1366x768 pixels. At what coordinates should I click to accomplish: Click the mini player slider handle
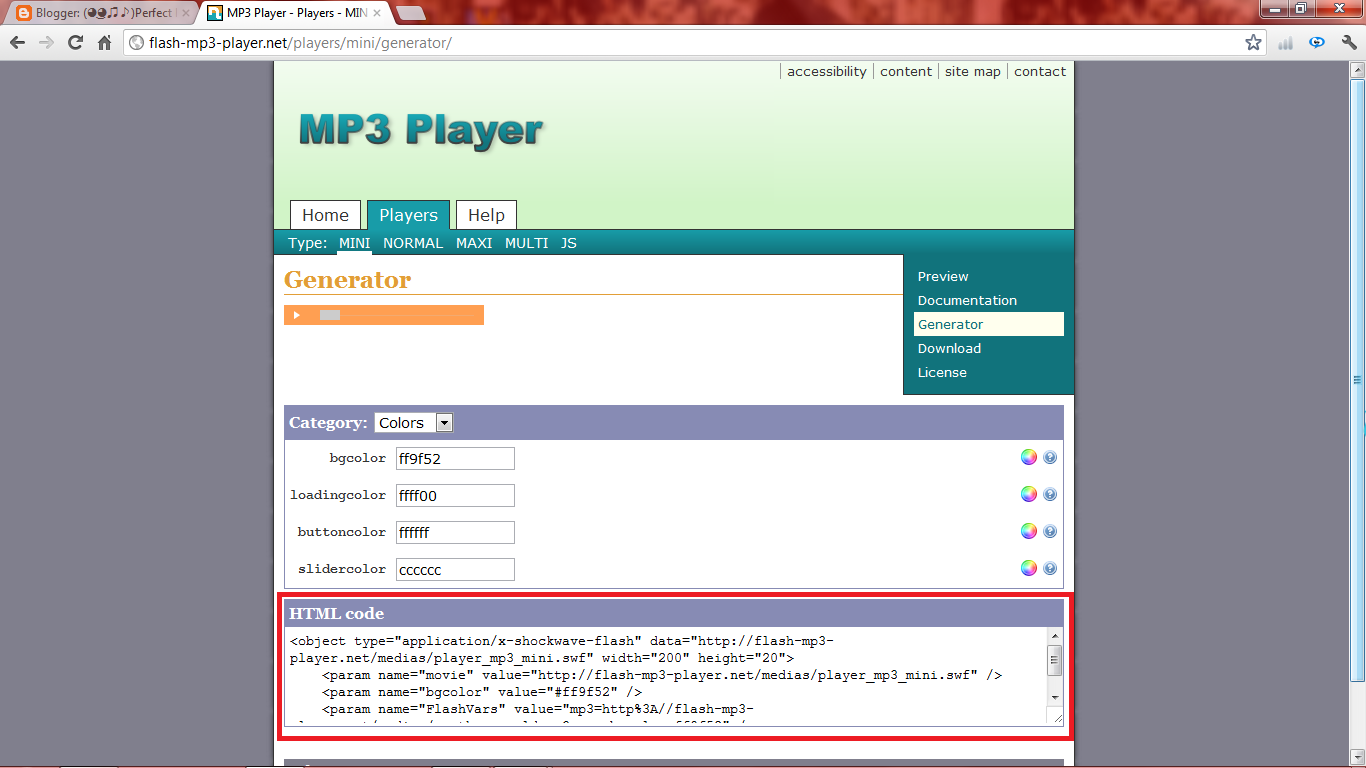[x=330, y=315]
